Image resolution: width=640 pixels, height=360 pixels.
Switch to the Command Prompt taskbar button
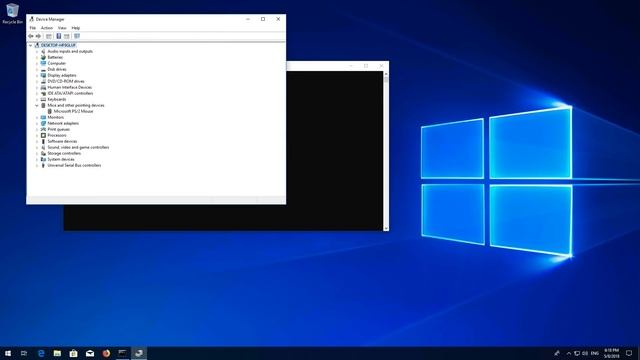tap(122, 353)
